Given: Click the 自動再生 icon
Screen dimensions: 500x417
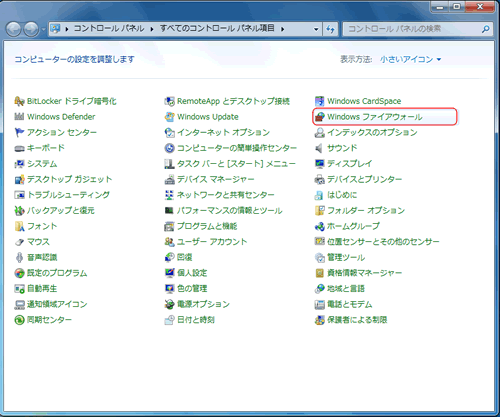Looking at the screenshot, I should (19, 289).
